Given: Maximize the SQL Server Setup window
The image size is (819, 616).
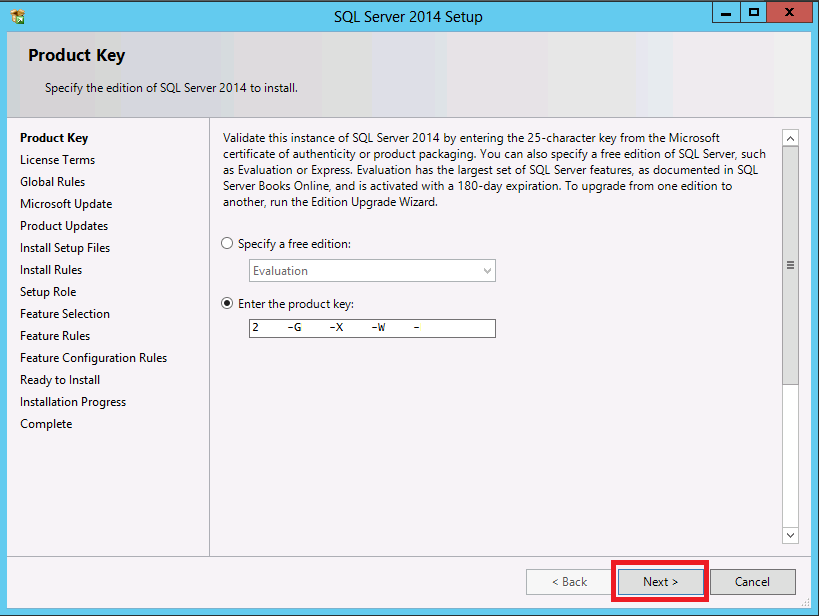Looking at the screenshot, I should point(753,13).
